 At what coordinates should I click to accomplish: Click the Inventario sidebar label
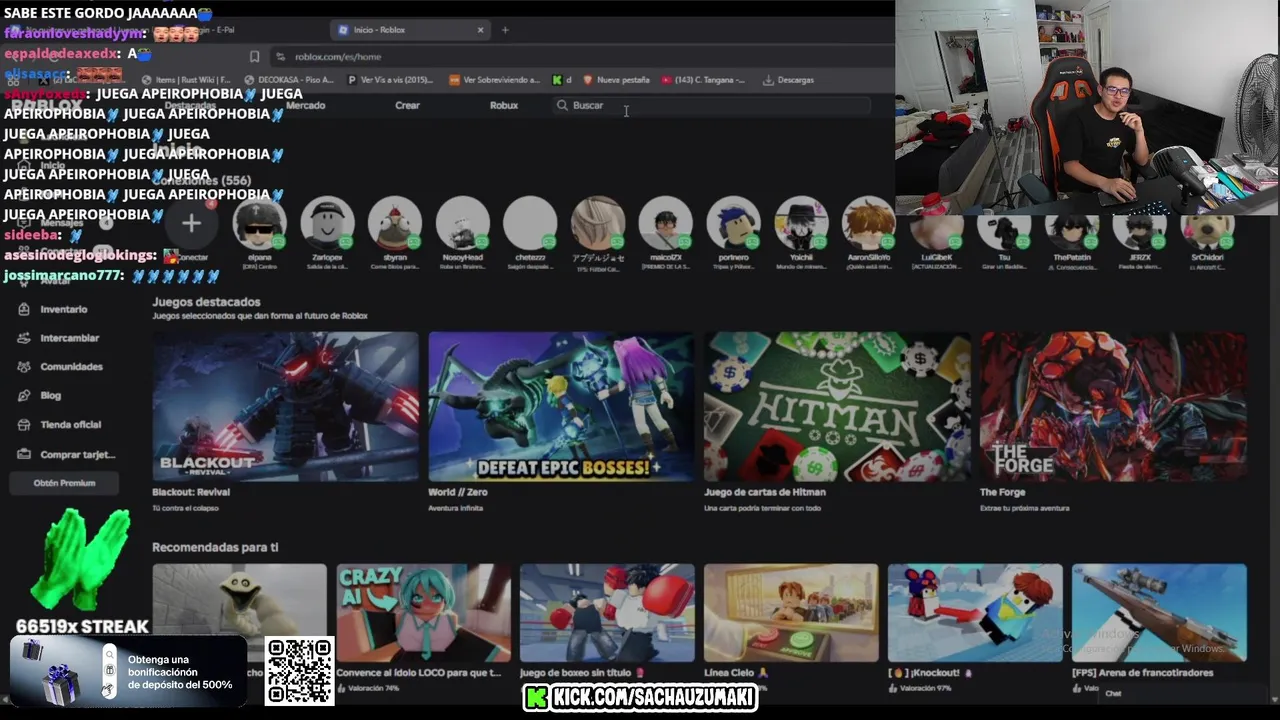point(64,309)
